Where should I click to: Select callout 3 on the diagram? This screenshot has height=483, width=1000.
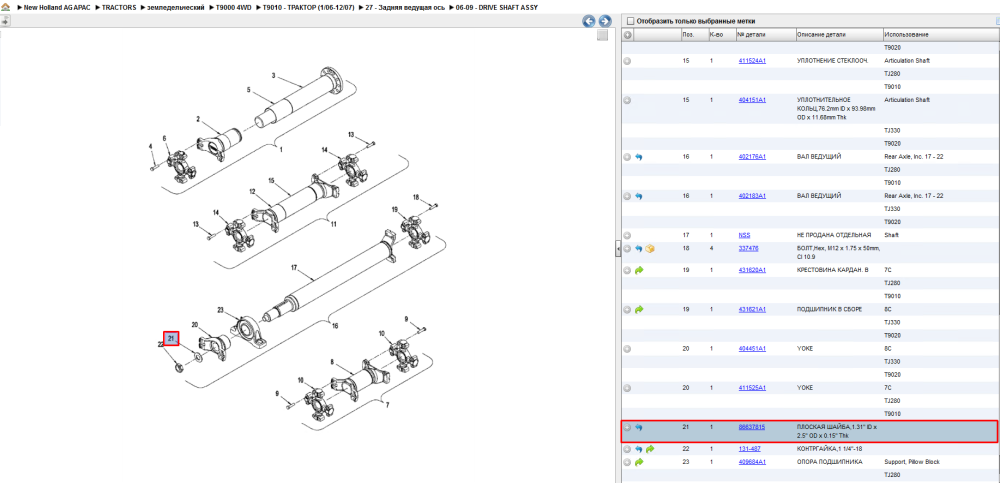coord(273,76)
